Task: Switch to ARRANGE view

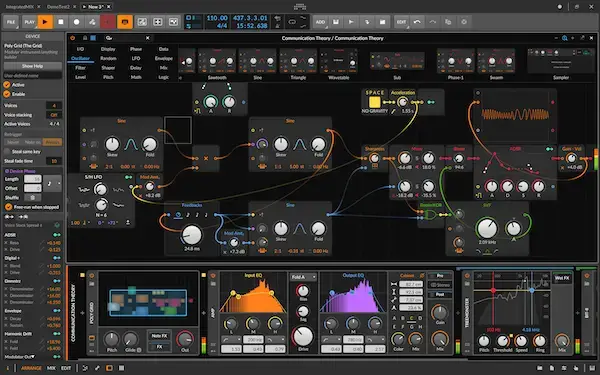Action: 31,368
